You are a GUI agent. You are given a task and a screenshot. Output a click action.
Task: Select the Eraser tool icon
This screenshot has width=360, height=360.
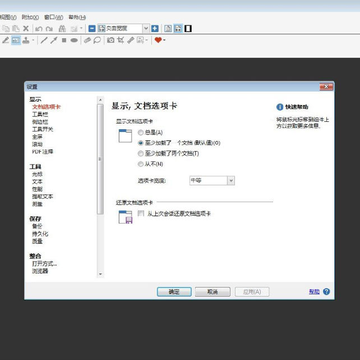[87, 40]
